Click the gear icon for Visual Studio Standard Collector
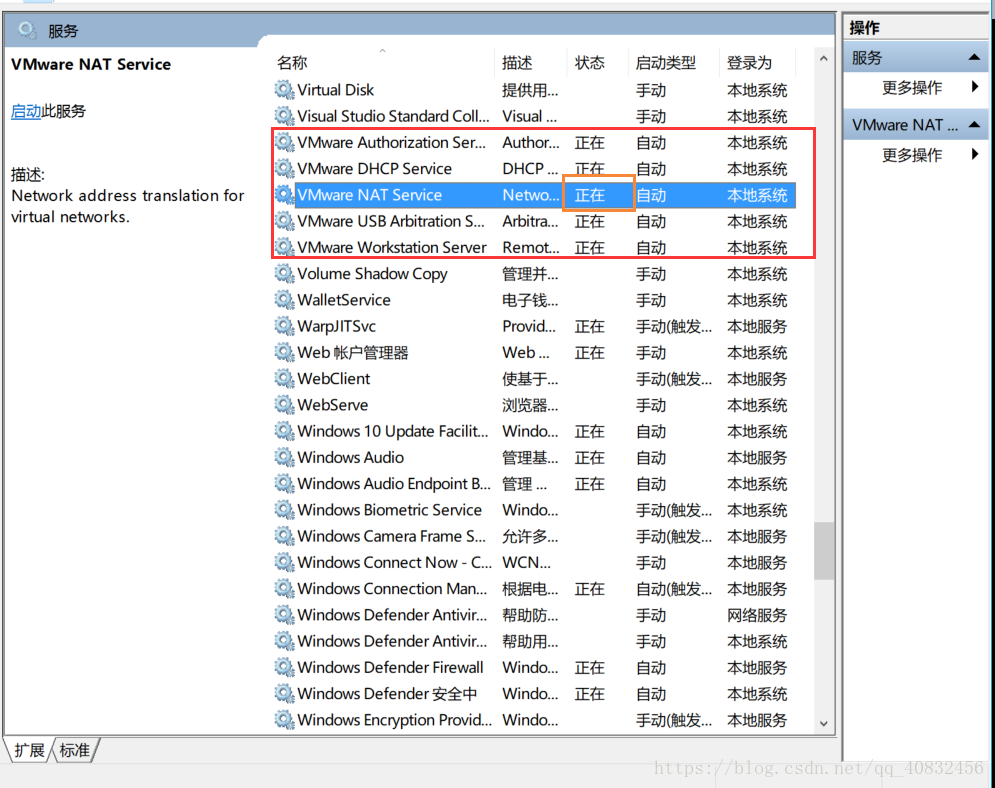Screen dimensions: 995x788 (284, 116)
